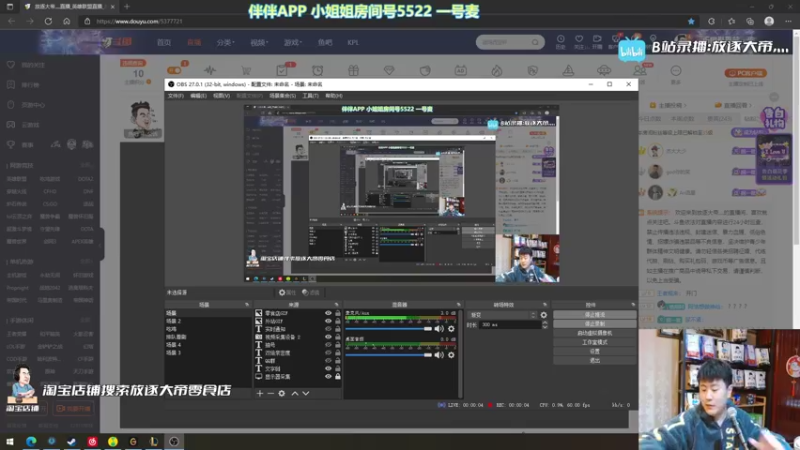Pop out the 场景 dock panel
The image size is (800, 450).
click(x=247, y=305)
